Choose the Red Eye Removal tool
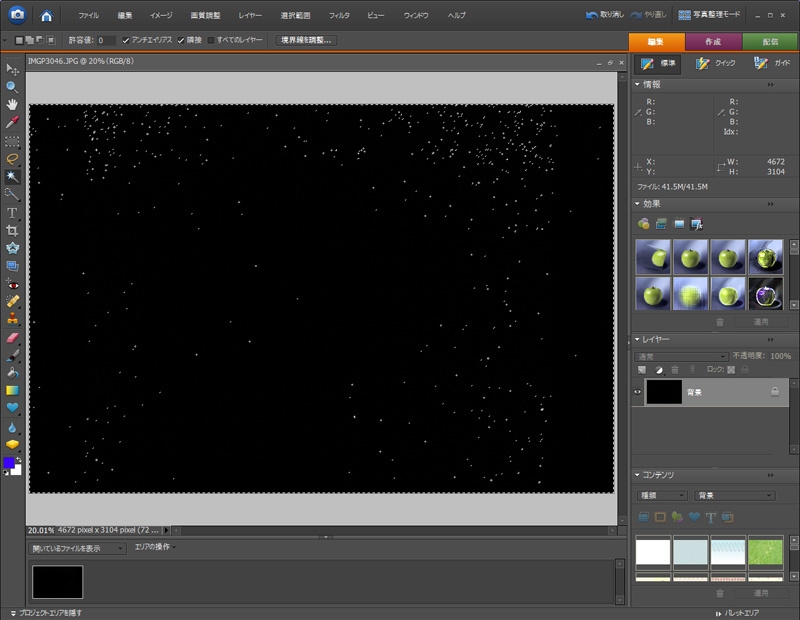 coord(12,283)
